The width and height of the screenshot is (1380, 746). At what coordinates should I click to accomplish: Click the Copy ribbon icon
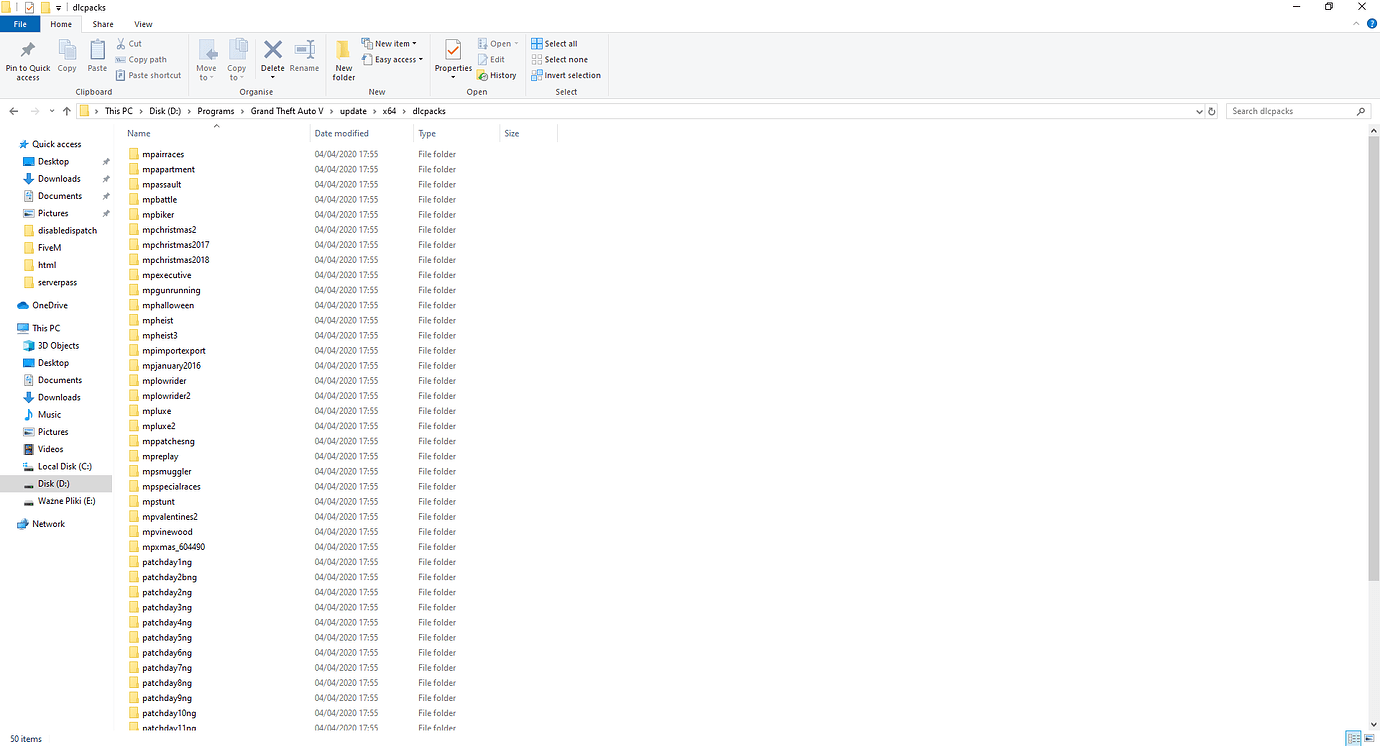tap(67, 50)
